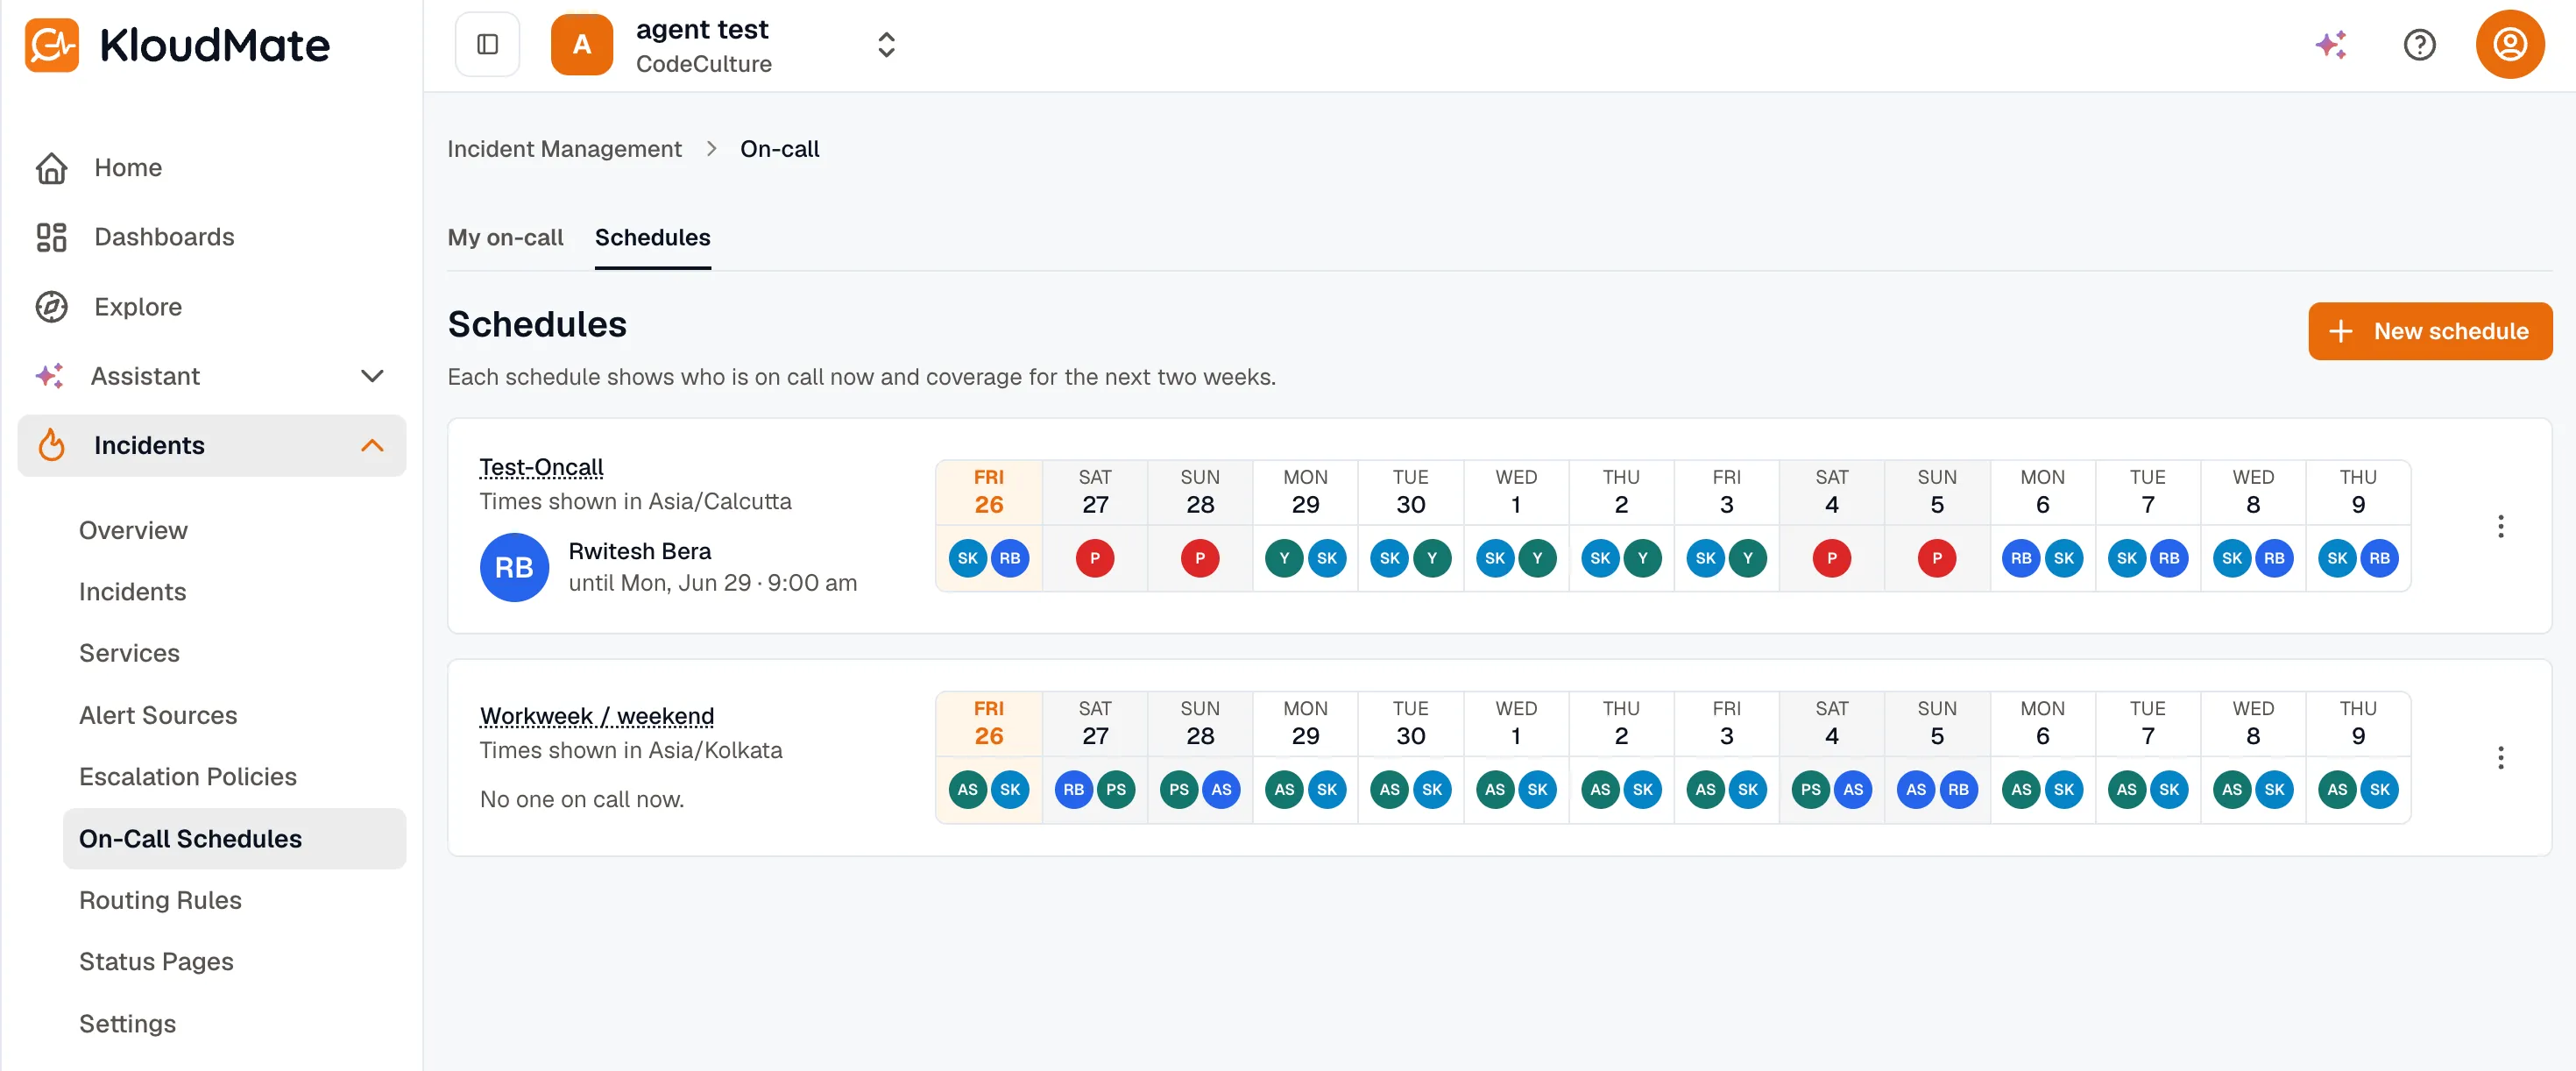This screenshot has width=2576, height=1071.
Task: Open Settings in the sidebar
Action: click(127, 1023)
